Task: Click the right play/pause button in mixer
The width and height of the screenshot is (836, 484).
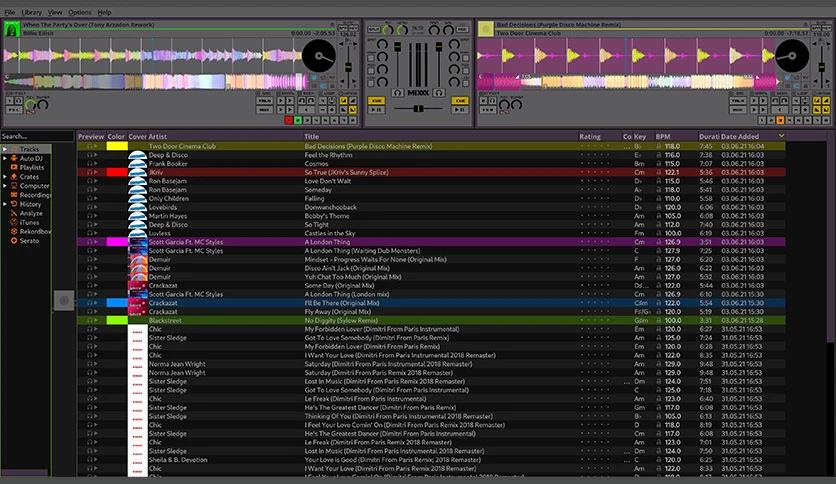Action: pyautogui.click(x=460, y=110)
